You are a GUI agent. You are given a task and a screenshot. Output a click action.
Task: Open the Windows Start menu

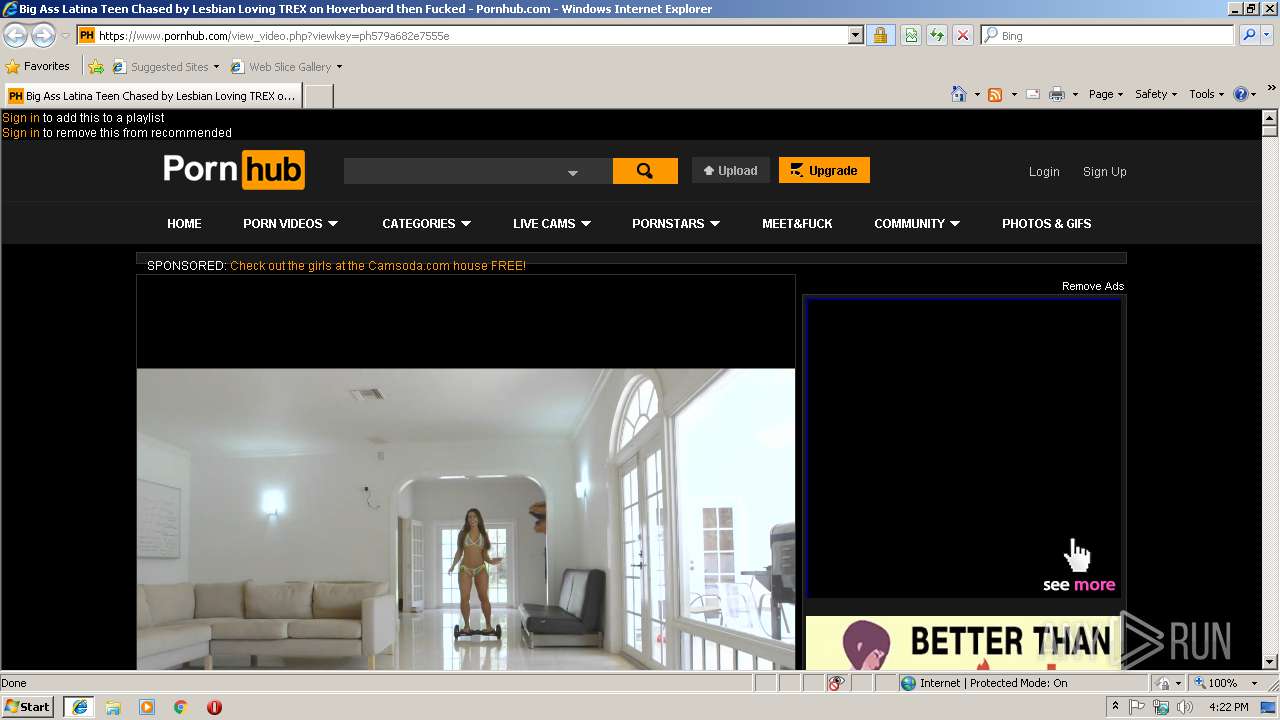point(28,707)
